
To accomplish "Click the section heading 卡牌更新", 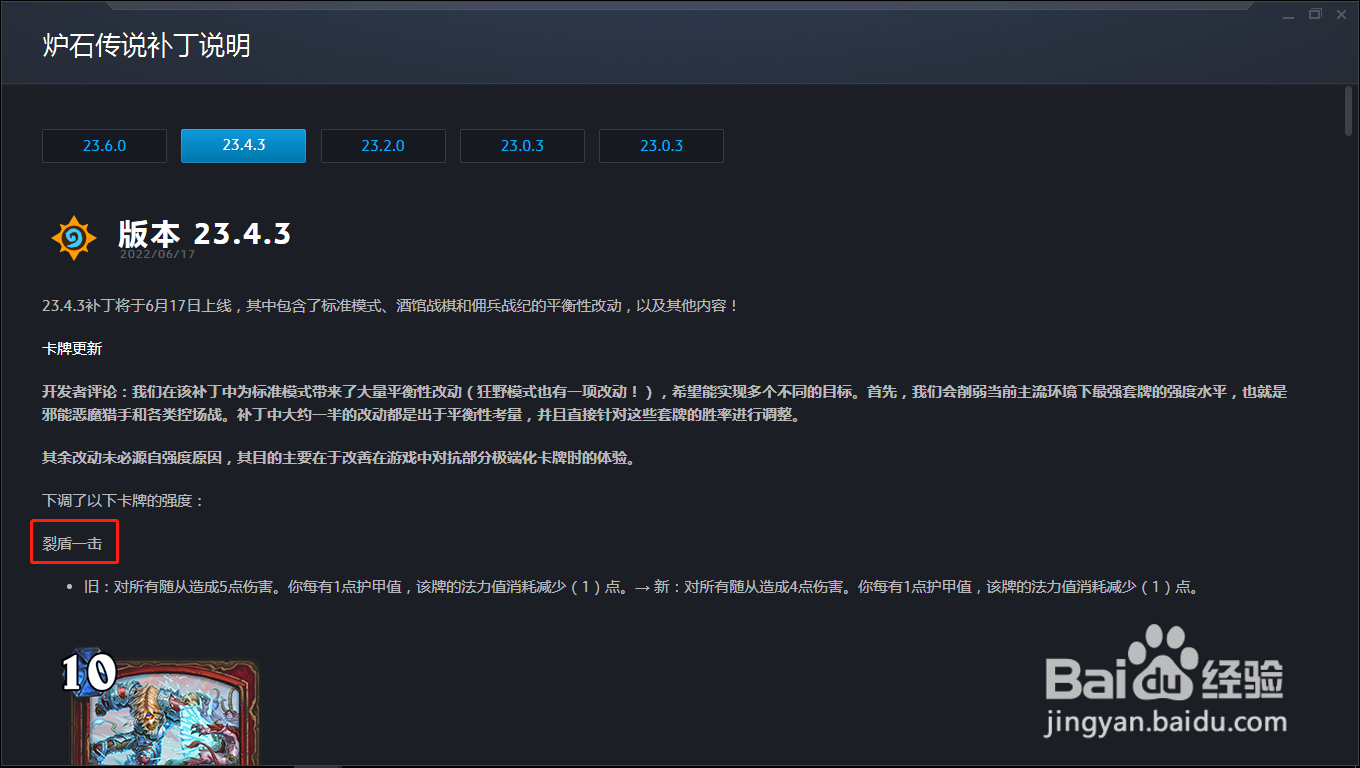I will (x=72, y=349).
